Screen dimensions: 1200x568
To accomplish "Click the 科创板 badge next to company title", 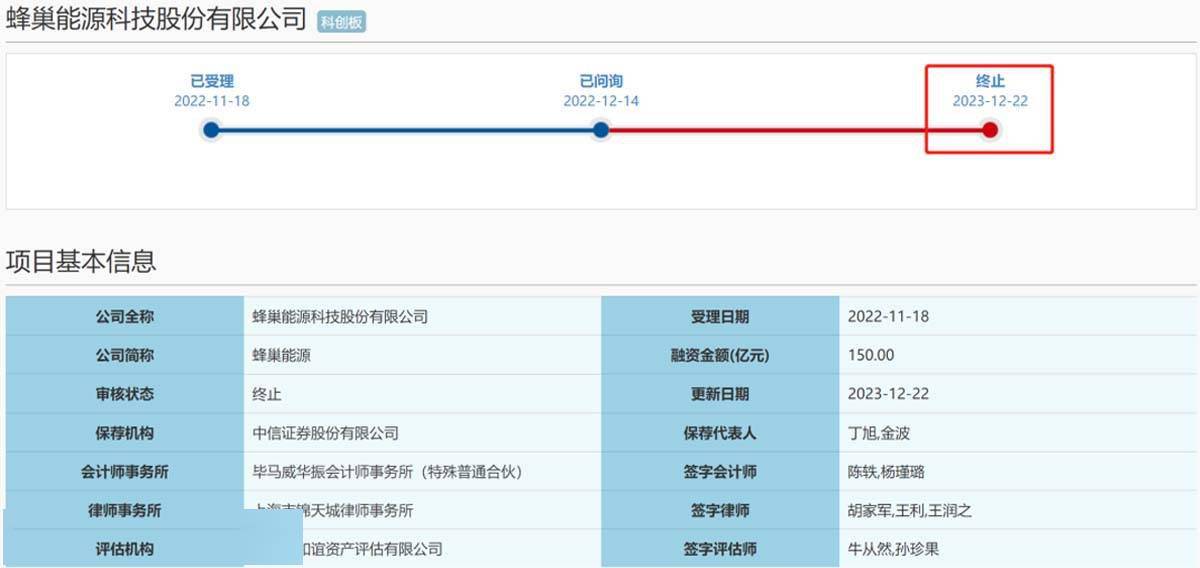I will [x=341, y=22].
